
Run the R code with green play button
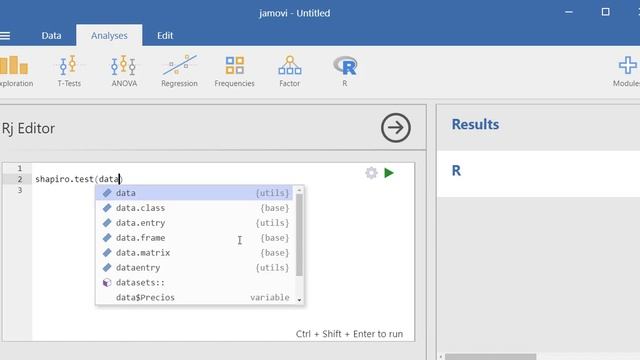point(389,173)
